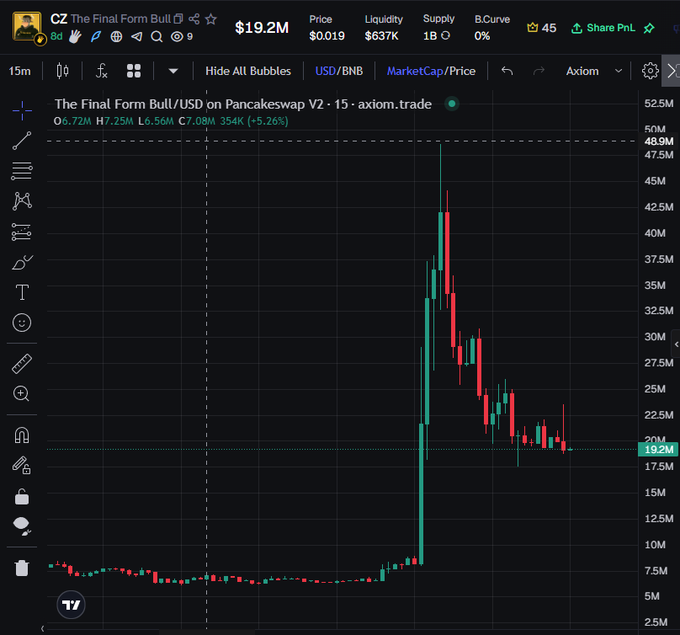Click the watchers eye count
Viewport: 680px width, 635px height.
tap(182, 36)
